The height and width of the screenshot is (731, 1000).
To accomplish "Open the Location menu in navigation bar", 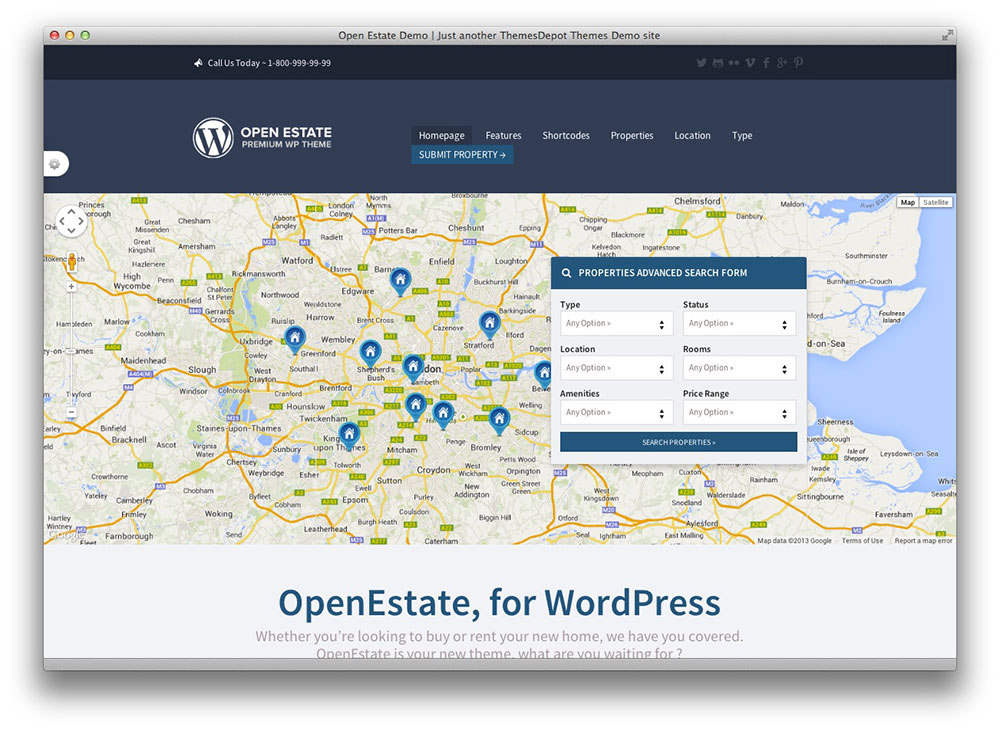I will 692,135.
